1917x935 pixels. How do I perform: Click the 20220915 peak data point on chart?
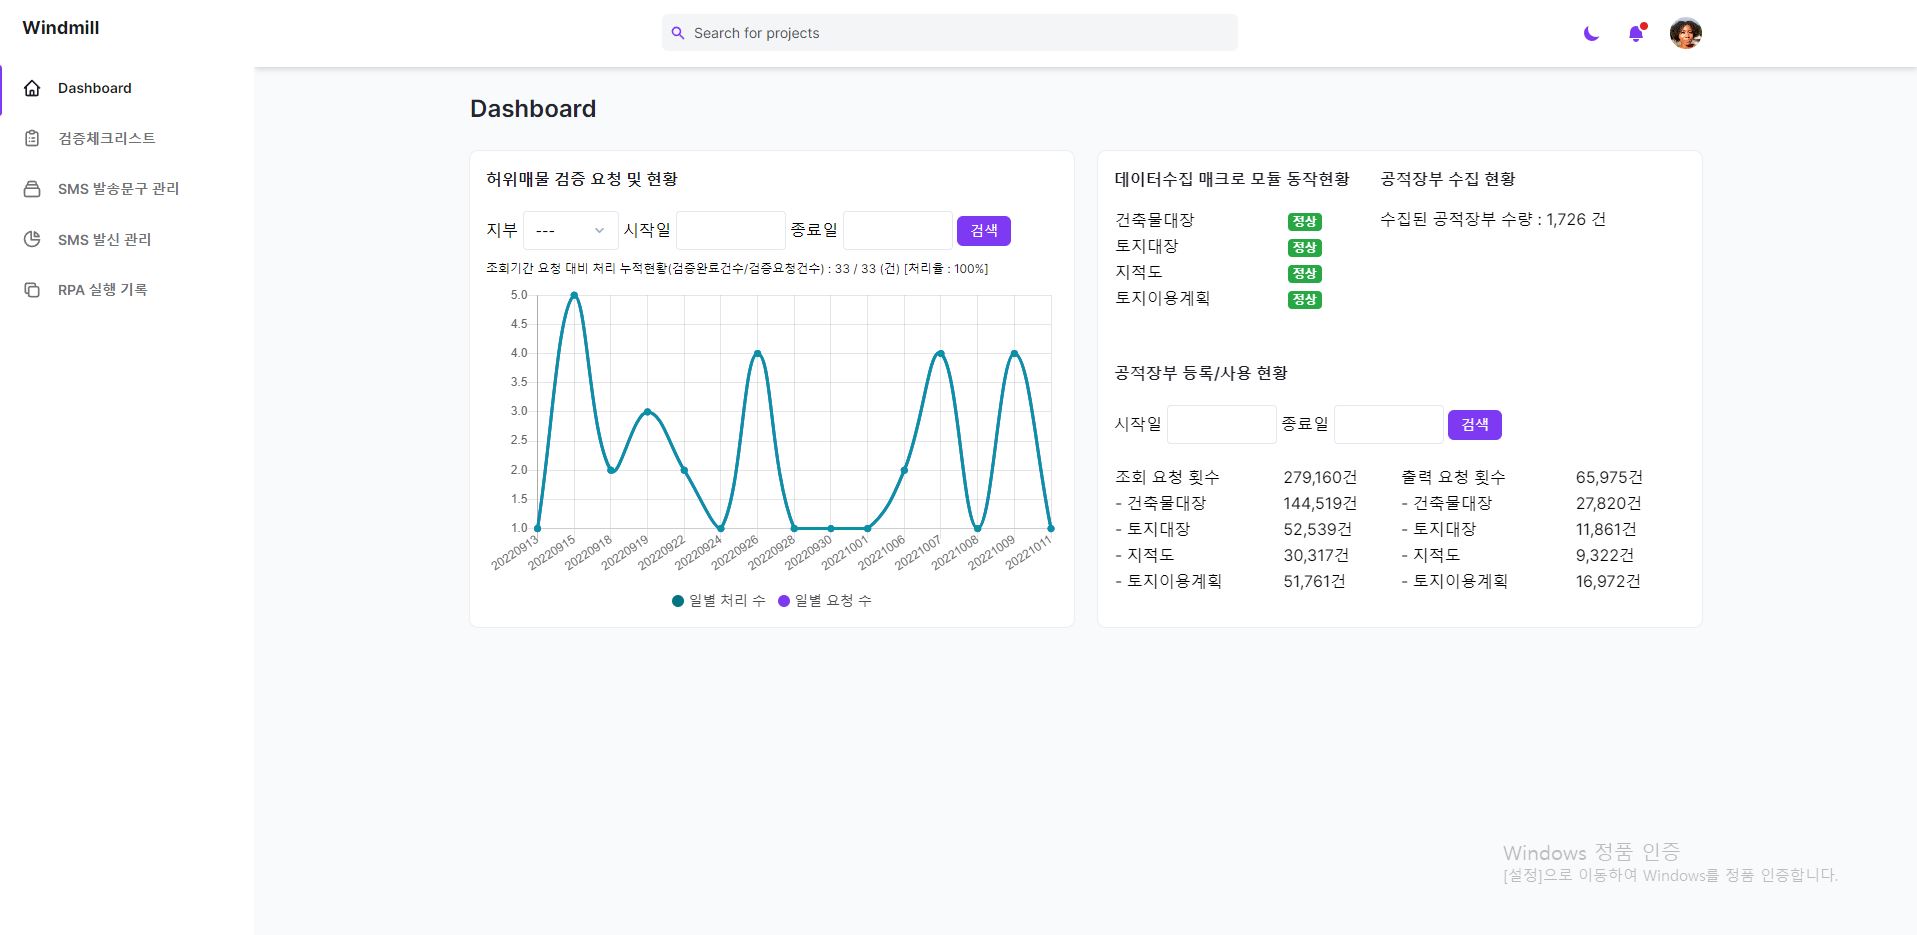pos(574,296)
